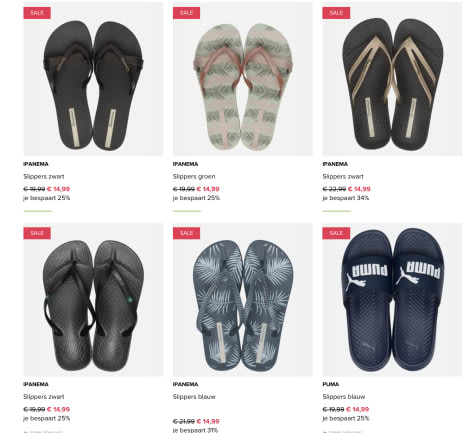Click the 'je bespaart 31%' savings text

(195, 430)
